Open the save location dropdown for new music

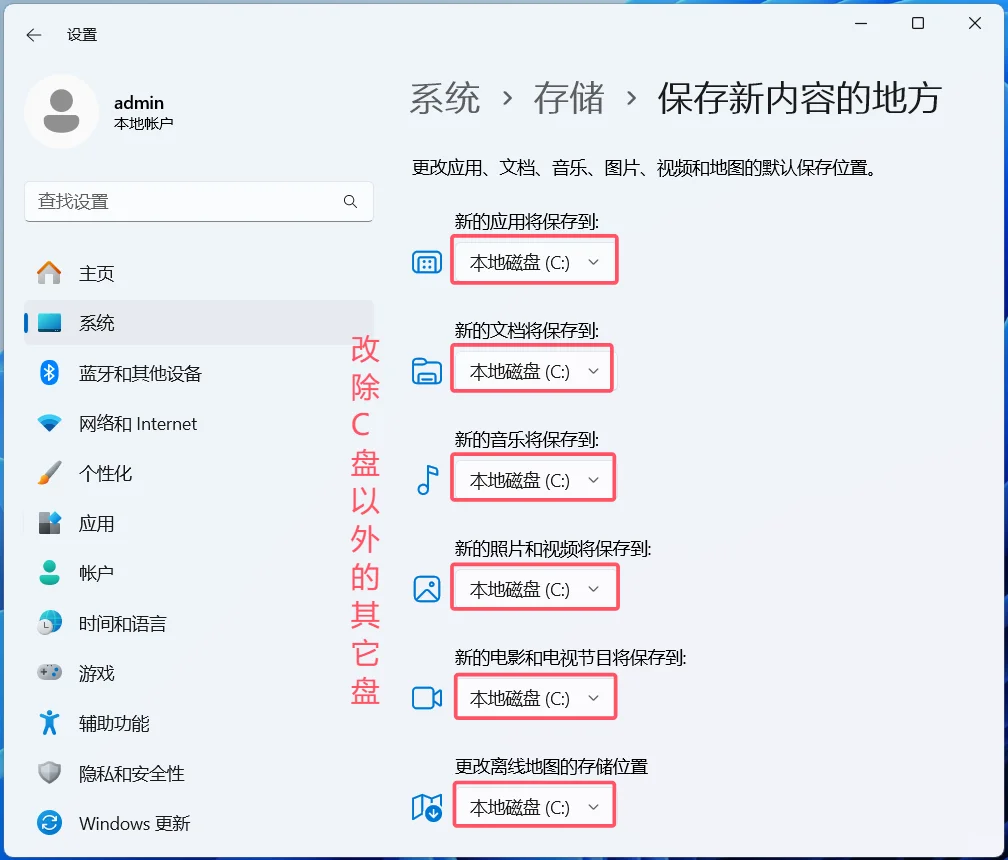coord(533,479)
